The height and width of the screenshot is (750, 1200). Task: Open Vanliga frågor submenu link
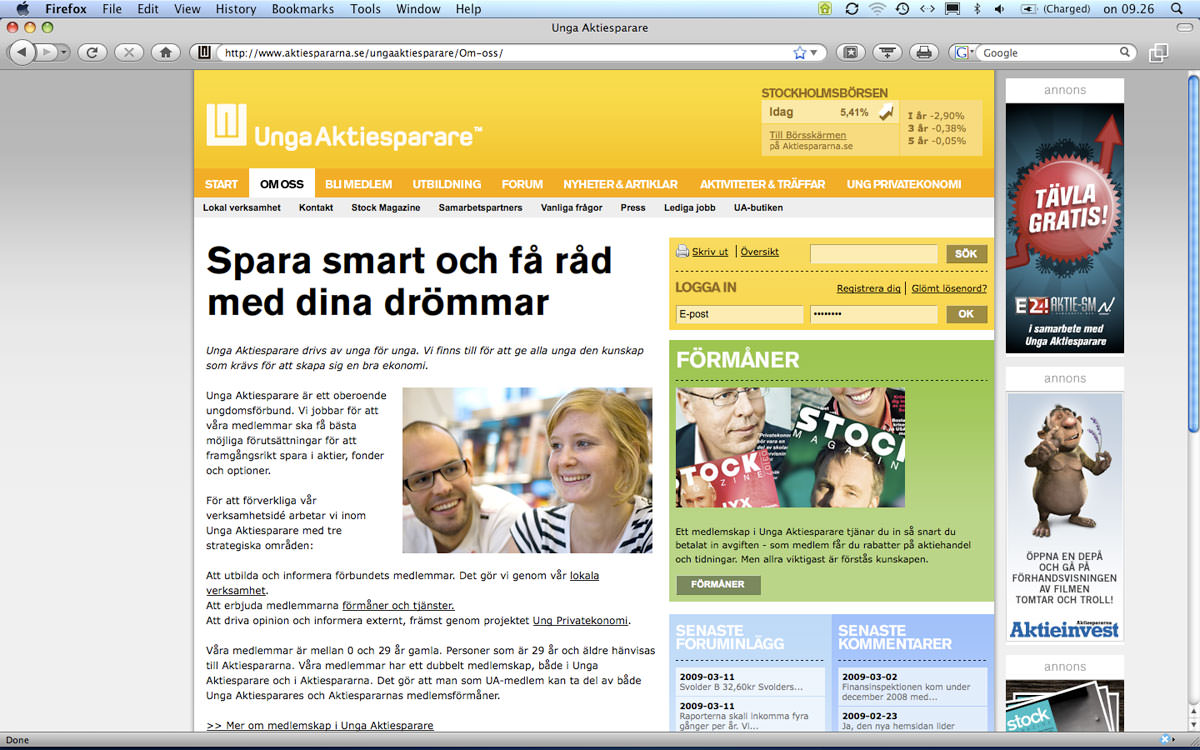pos(572,208)
